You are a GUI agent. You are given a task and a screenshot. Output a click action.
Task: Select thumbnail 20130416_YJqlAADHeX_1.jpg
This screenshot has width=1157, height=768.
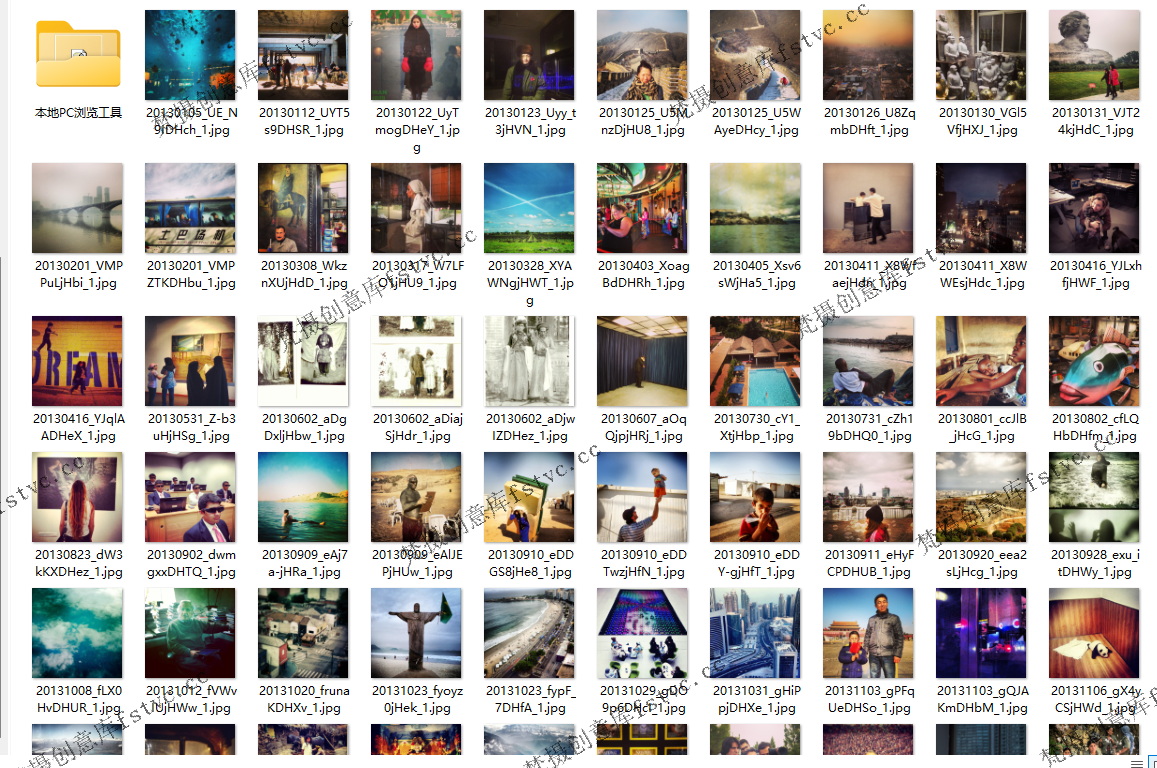[77, 361]
